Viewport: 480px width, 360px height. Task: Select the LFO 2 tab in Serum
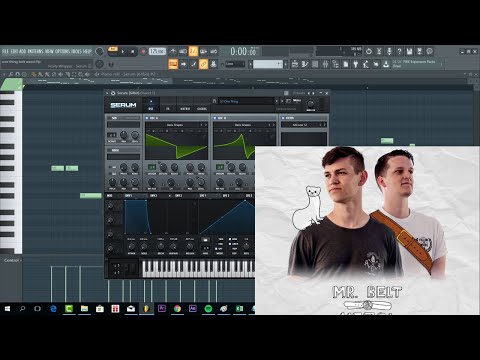tap(226, 196)
